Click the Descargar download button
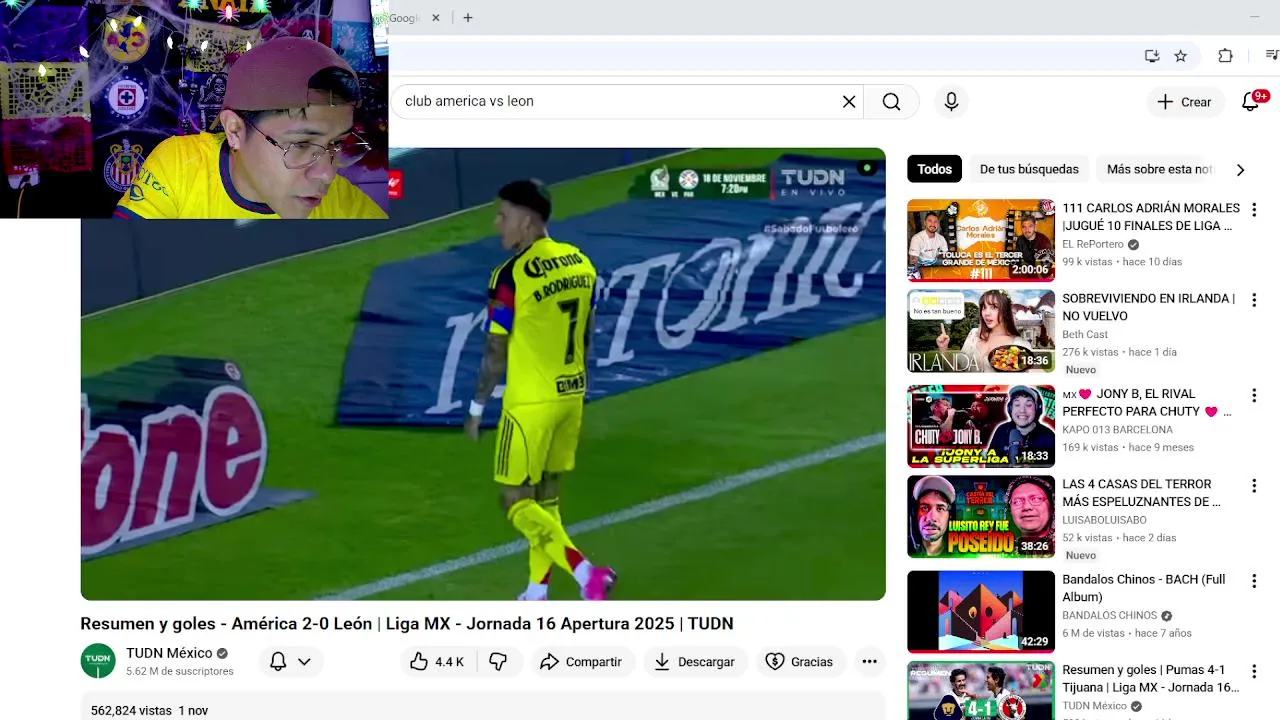 pyautogui.click(x=694, y=662)
